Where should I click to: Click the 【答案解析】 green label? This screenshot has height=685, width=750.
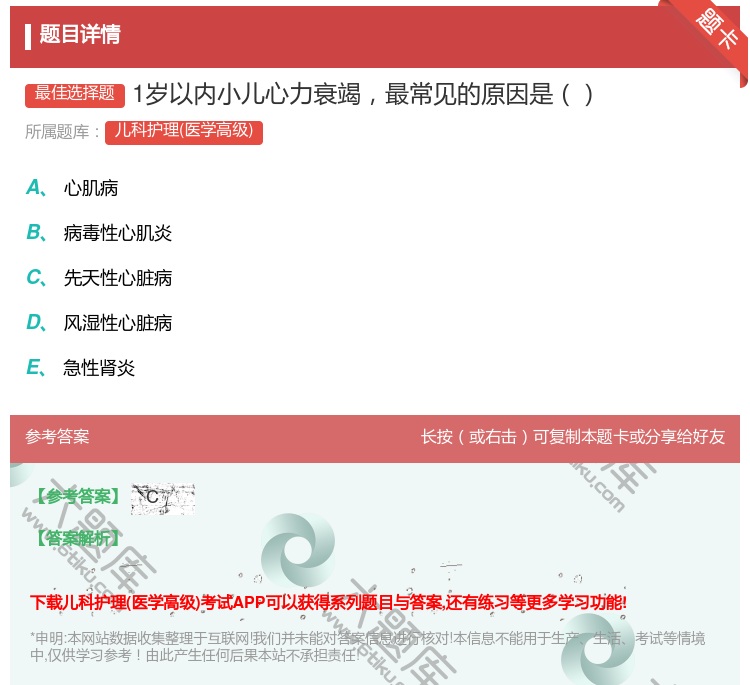pyautogui.click(x=77, y=538)
